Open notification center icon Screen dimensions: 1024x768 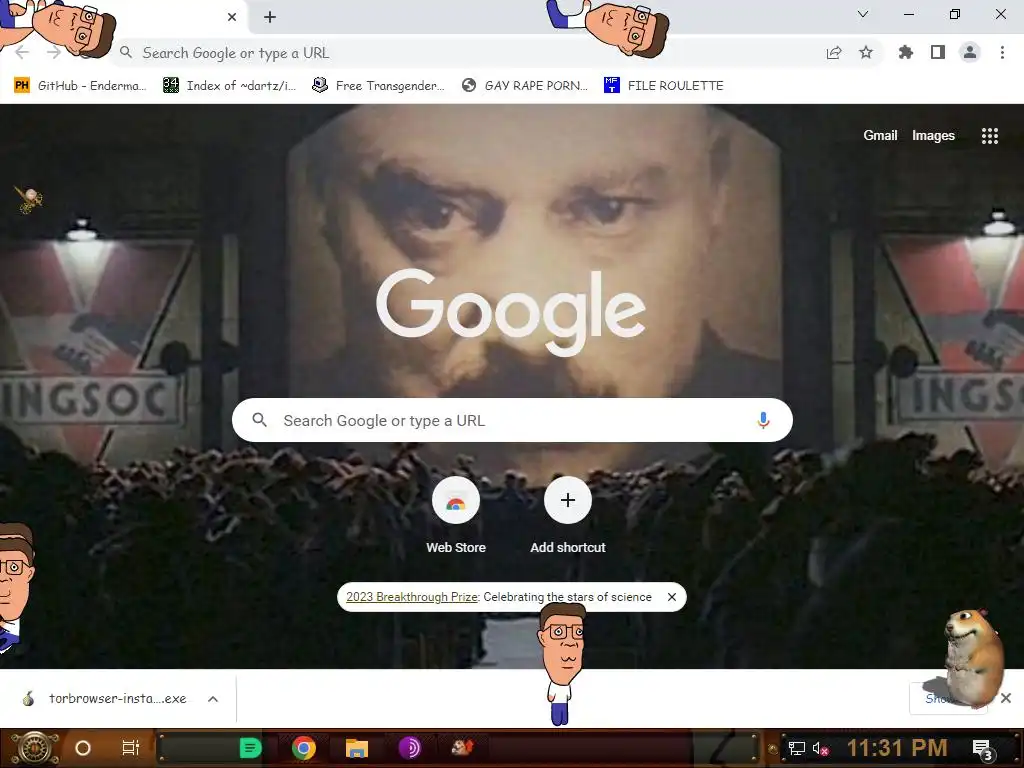coord(984,749)
